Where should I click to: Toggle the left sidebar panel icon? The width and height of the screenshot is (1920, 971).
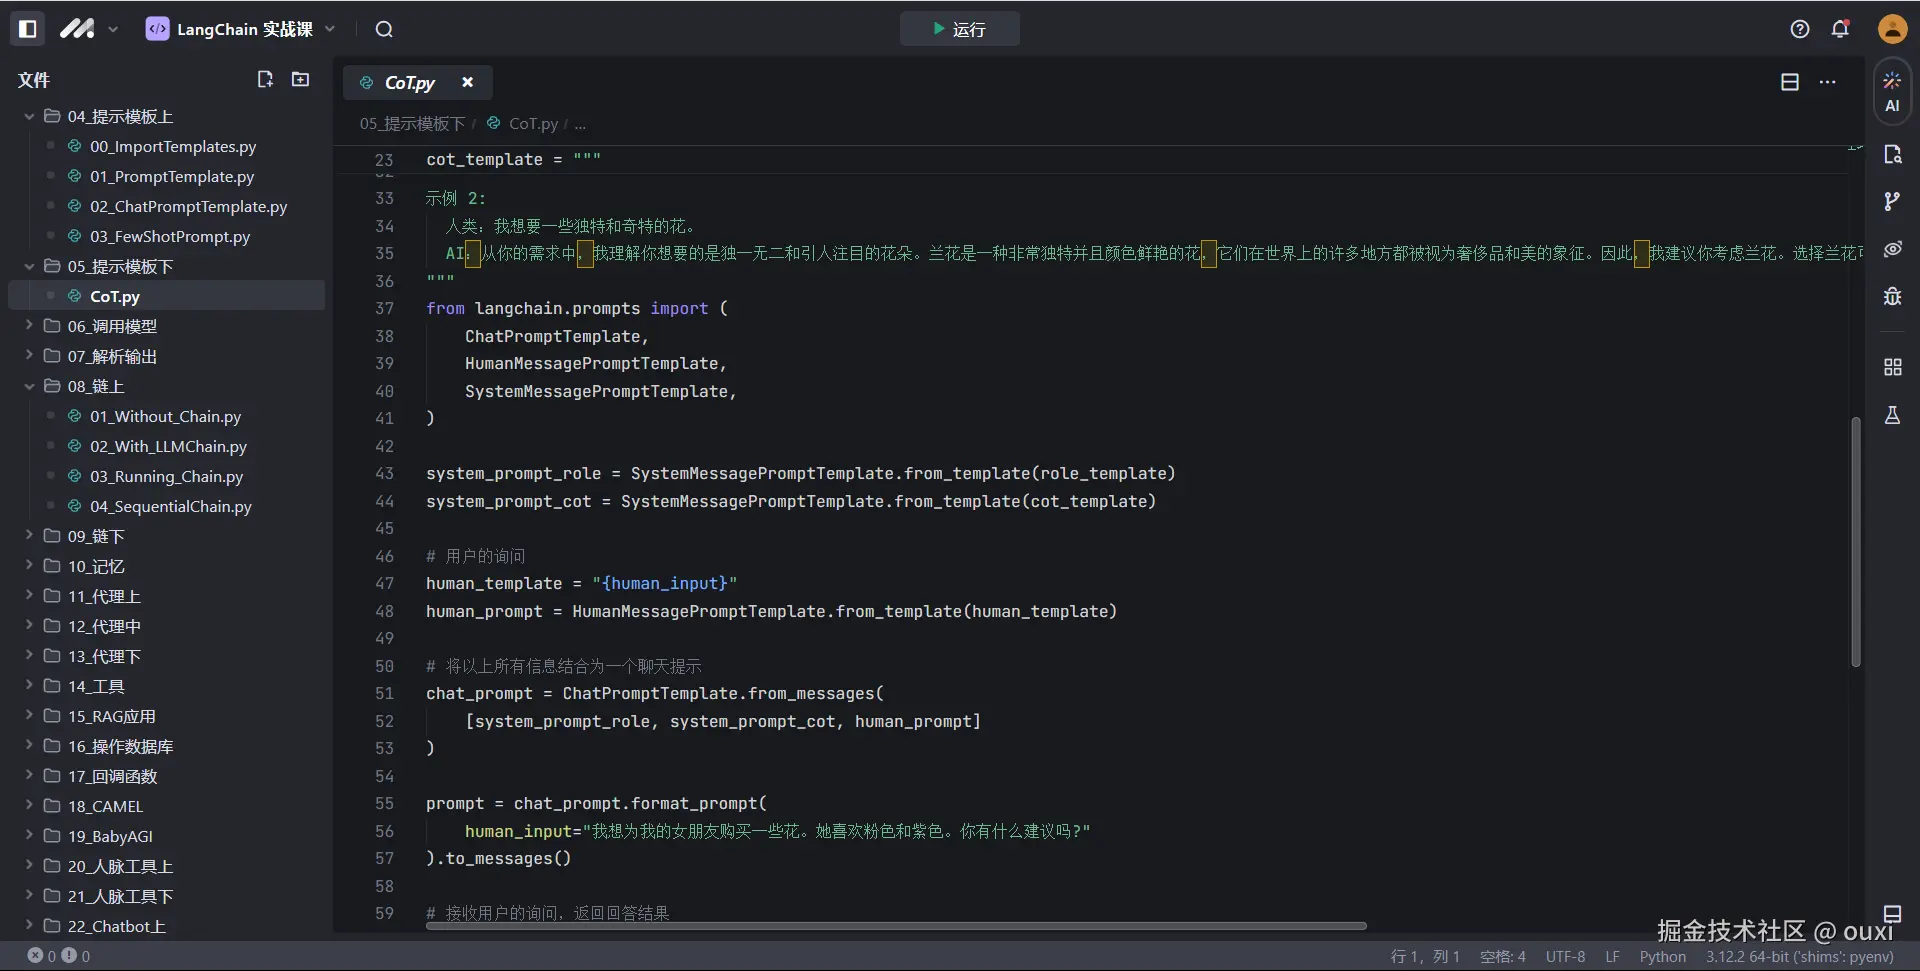(x=28, y=29)
